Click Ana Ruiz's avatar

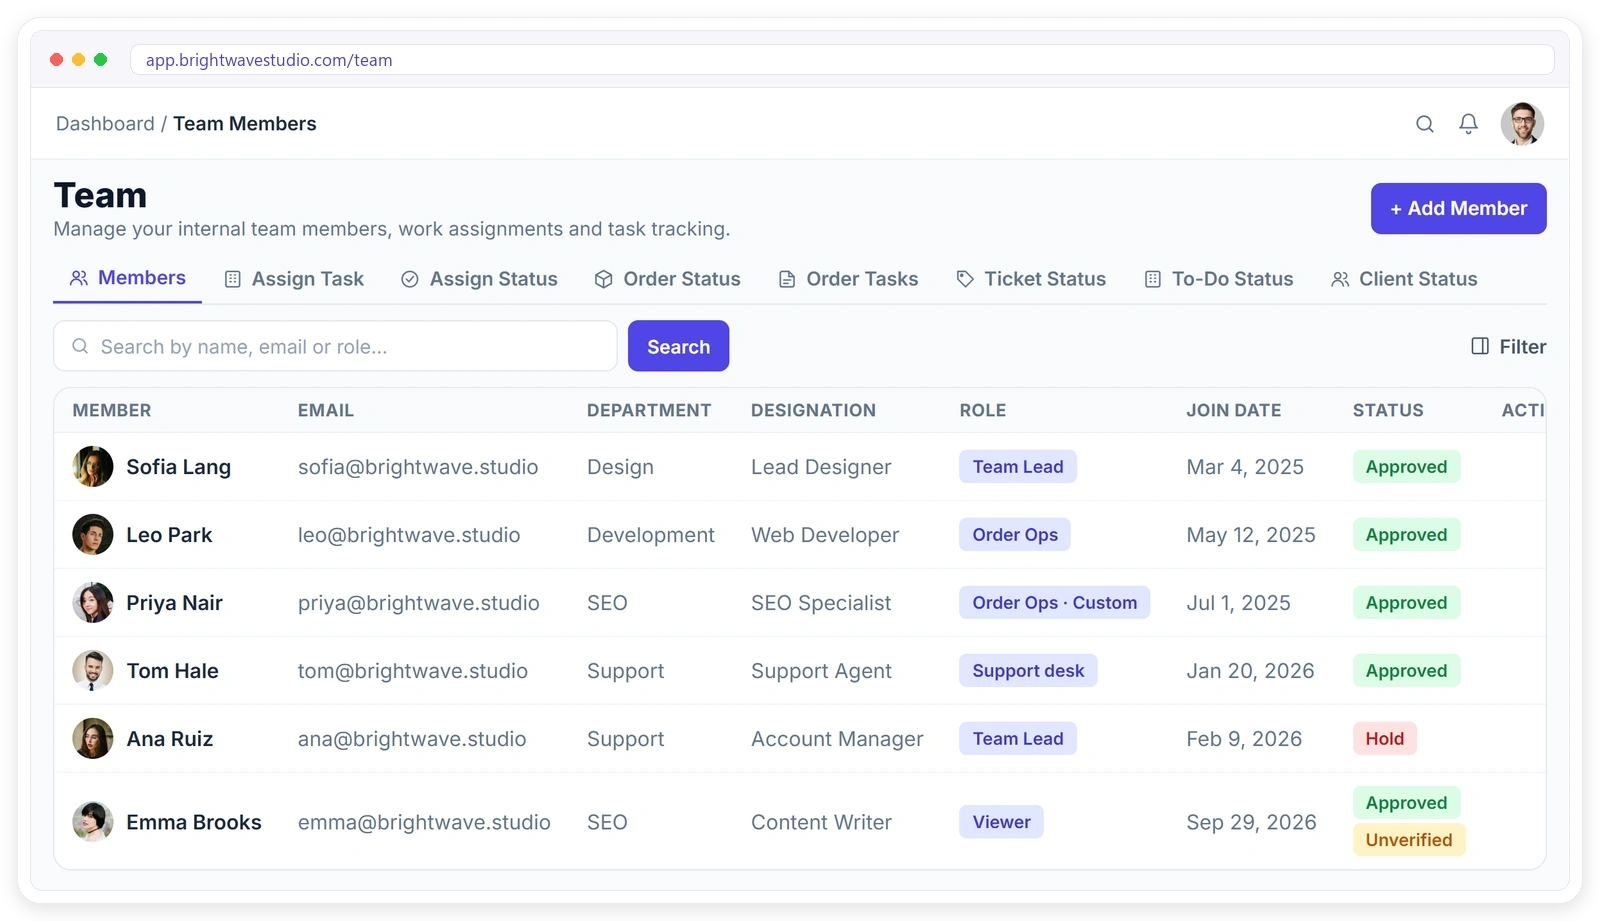pyautogui.click(x=93, y=739)
